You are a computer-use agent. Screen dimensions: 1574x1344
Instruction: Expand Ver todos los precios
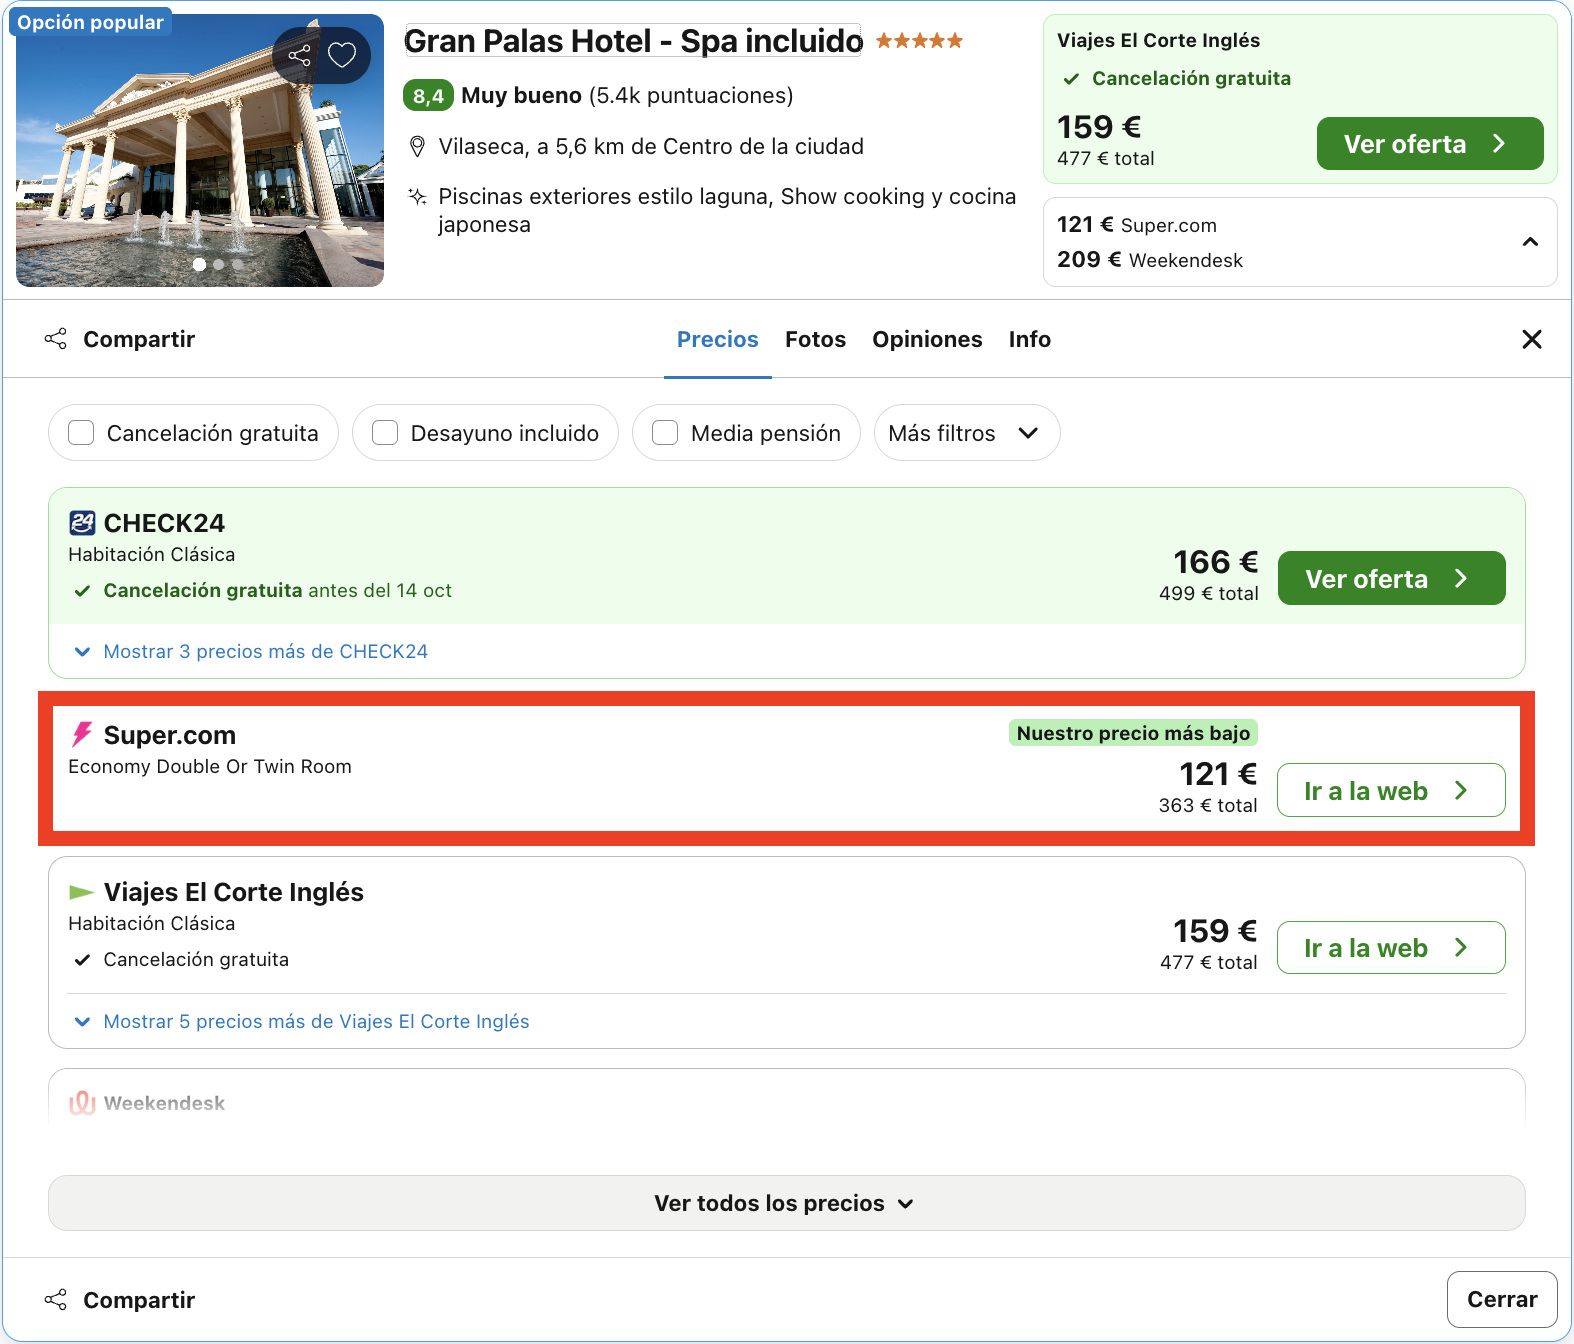pyautogui.click(x=786, y=1203)
